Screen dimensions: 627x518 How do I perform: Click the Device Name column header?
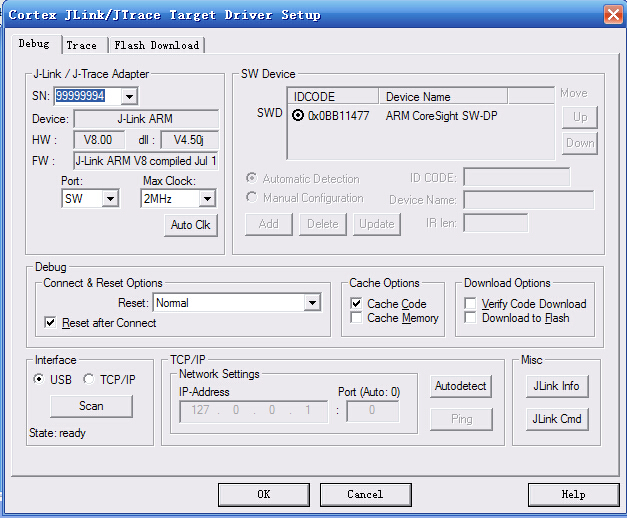click(x=443, y=96)
